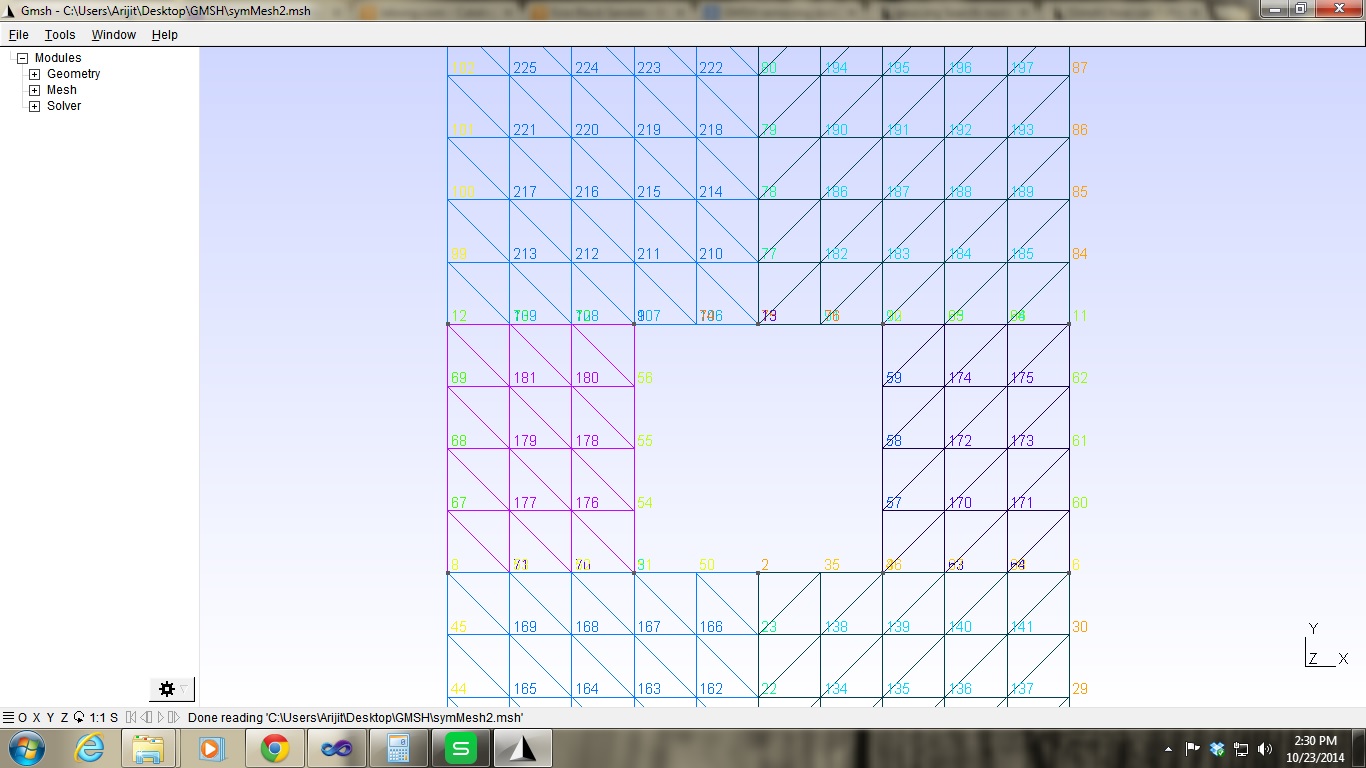
Task: Open the Tools menu
Action: [60, 35]
